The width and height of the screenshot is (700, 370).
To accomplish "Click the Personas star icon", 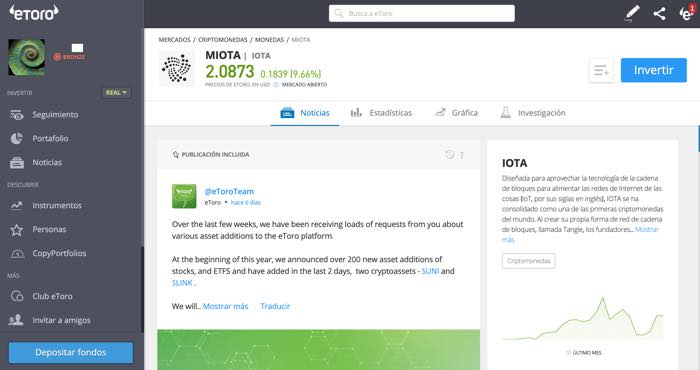I will (17, 230).
